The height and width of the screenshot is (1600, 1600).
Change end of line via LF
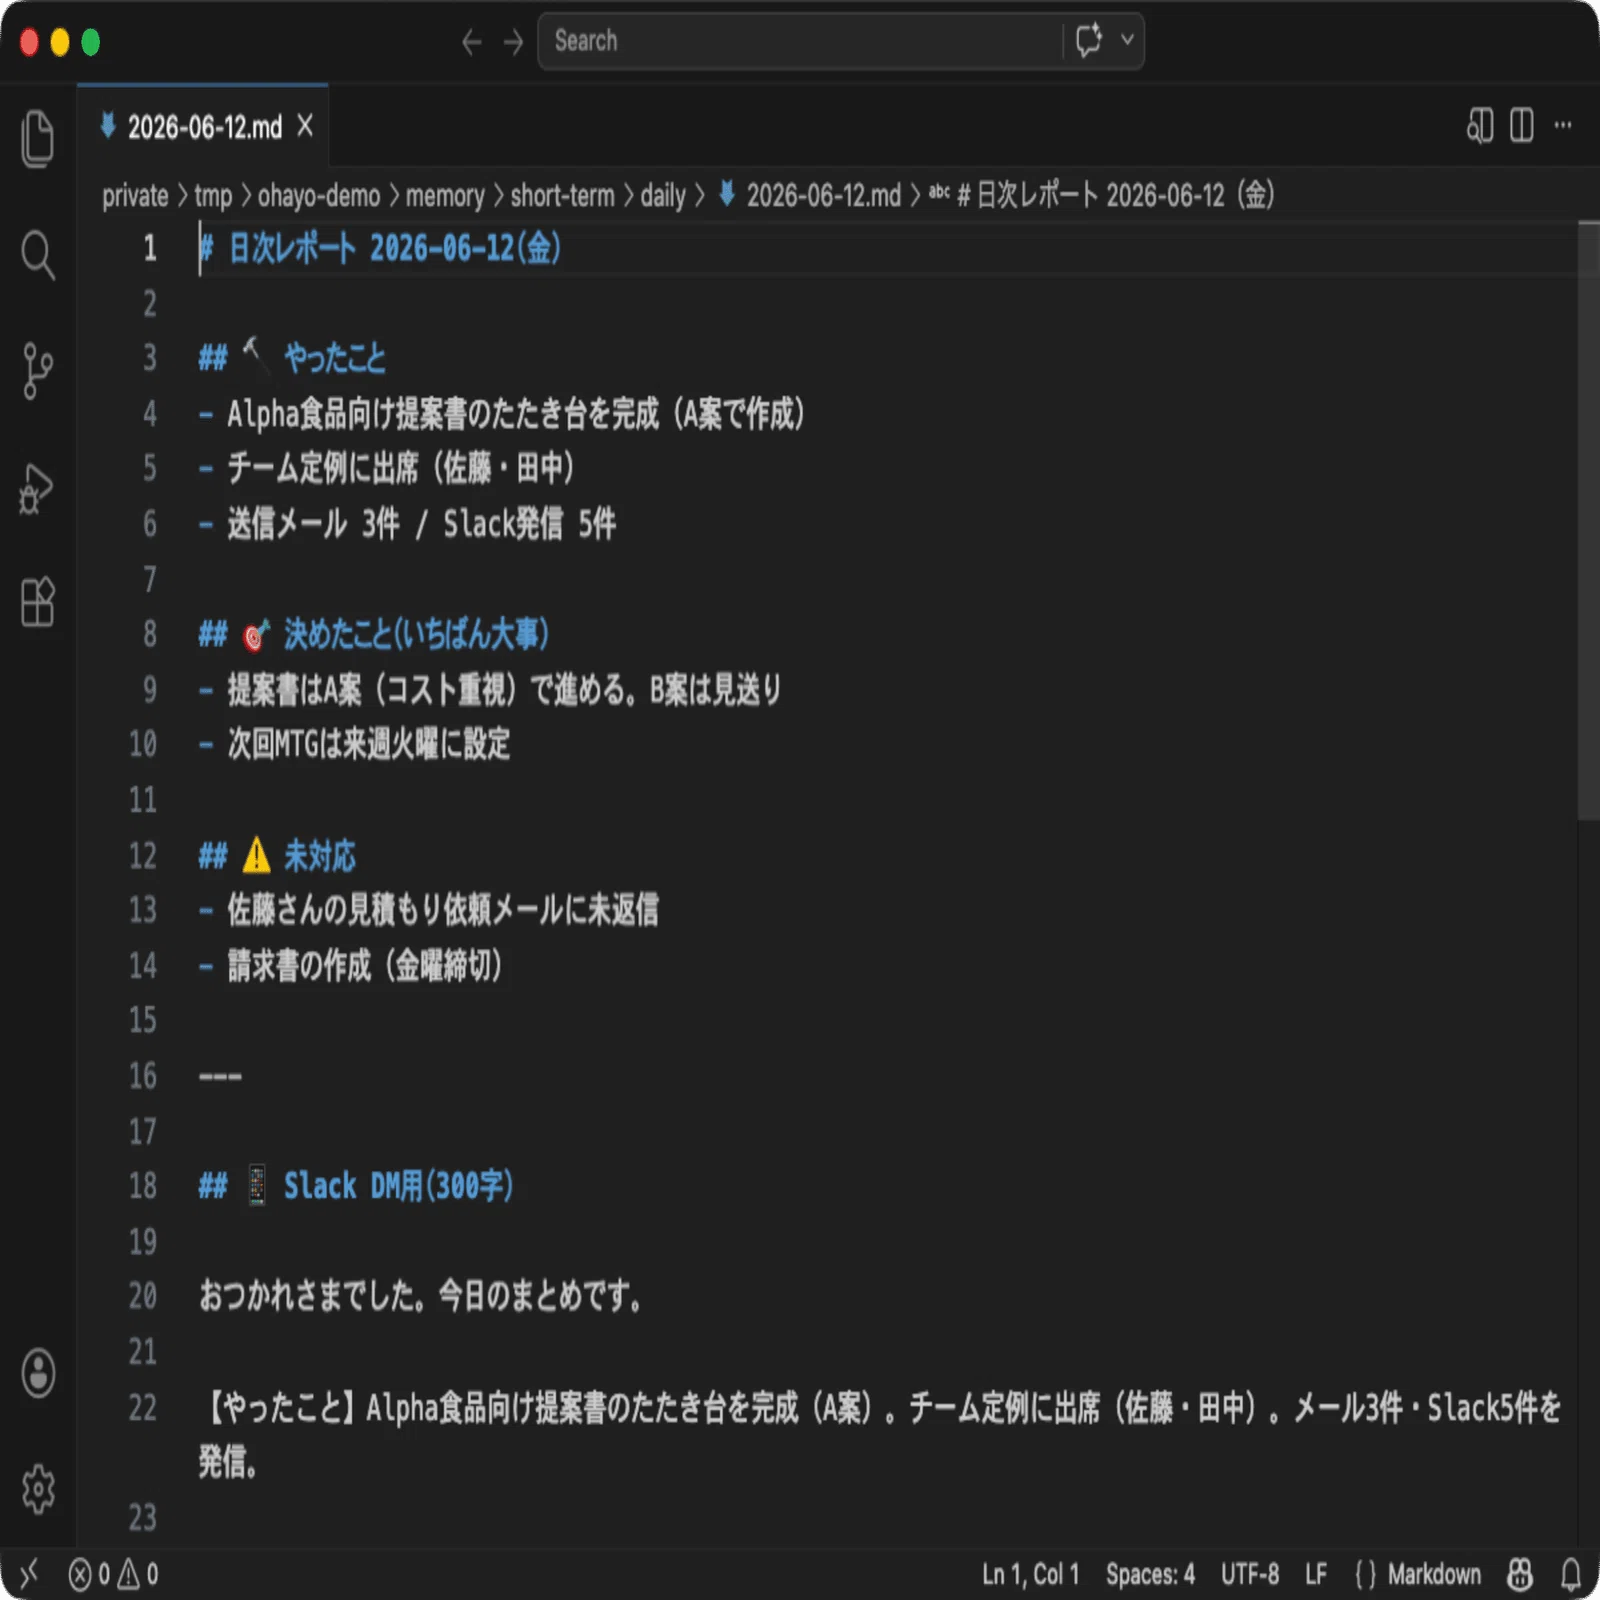coord(1316,1575)
